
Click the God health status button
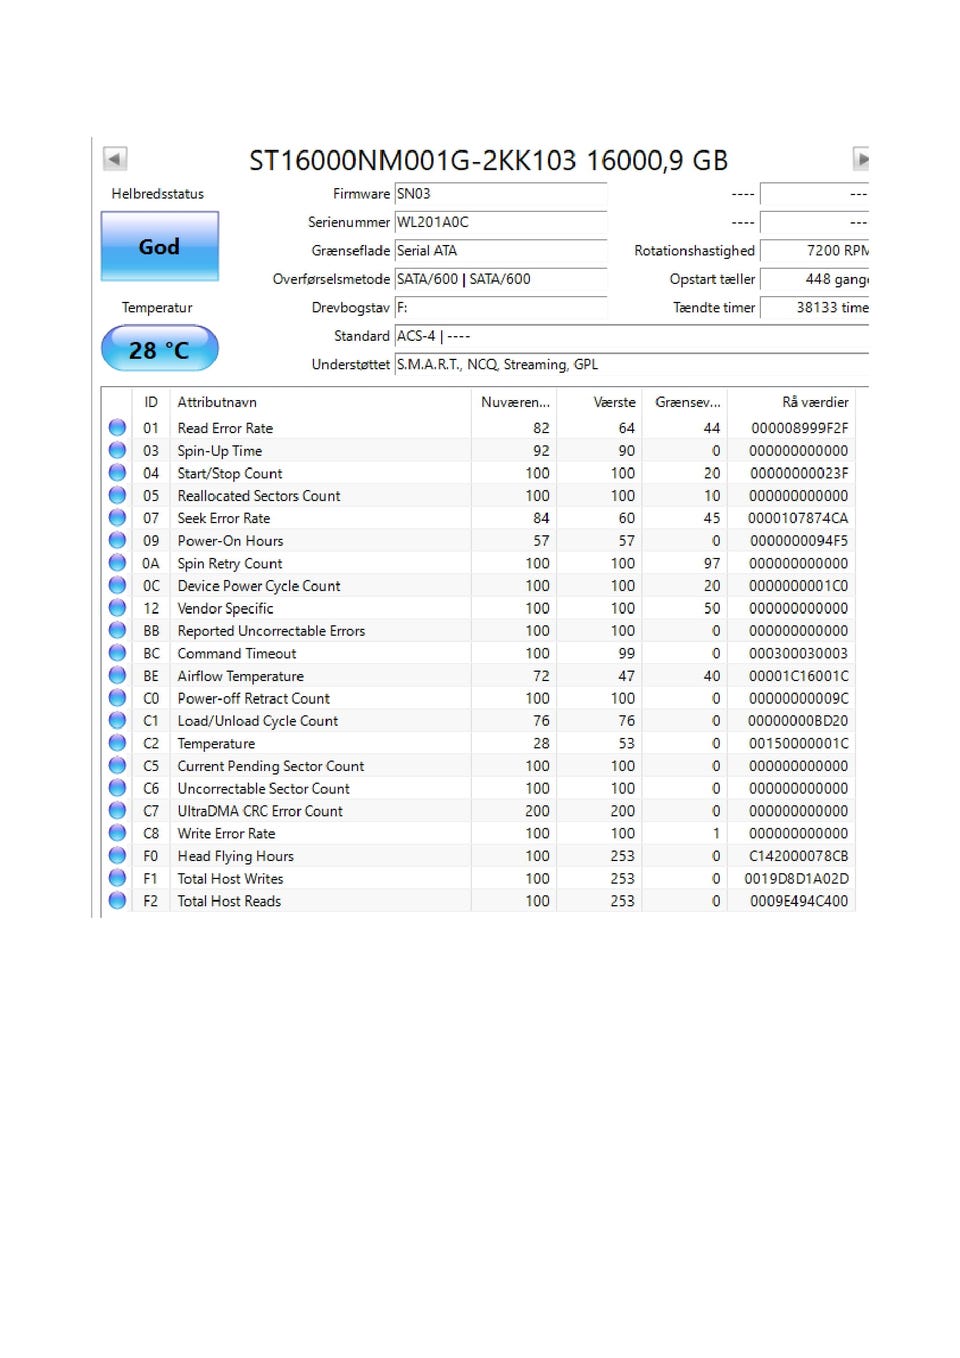click(x=159, y=246)
